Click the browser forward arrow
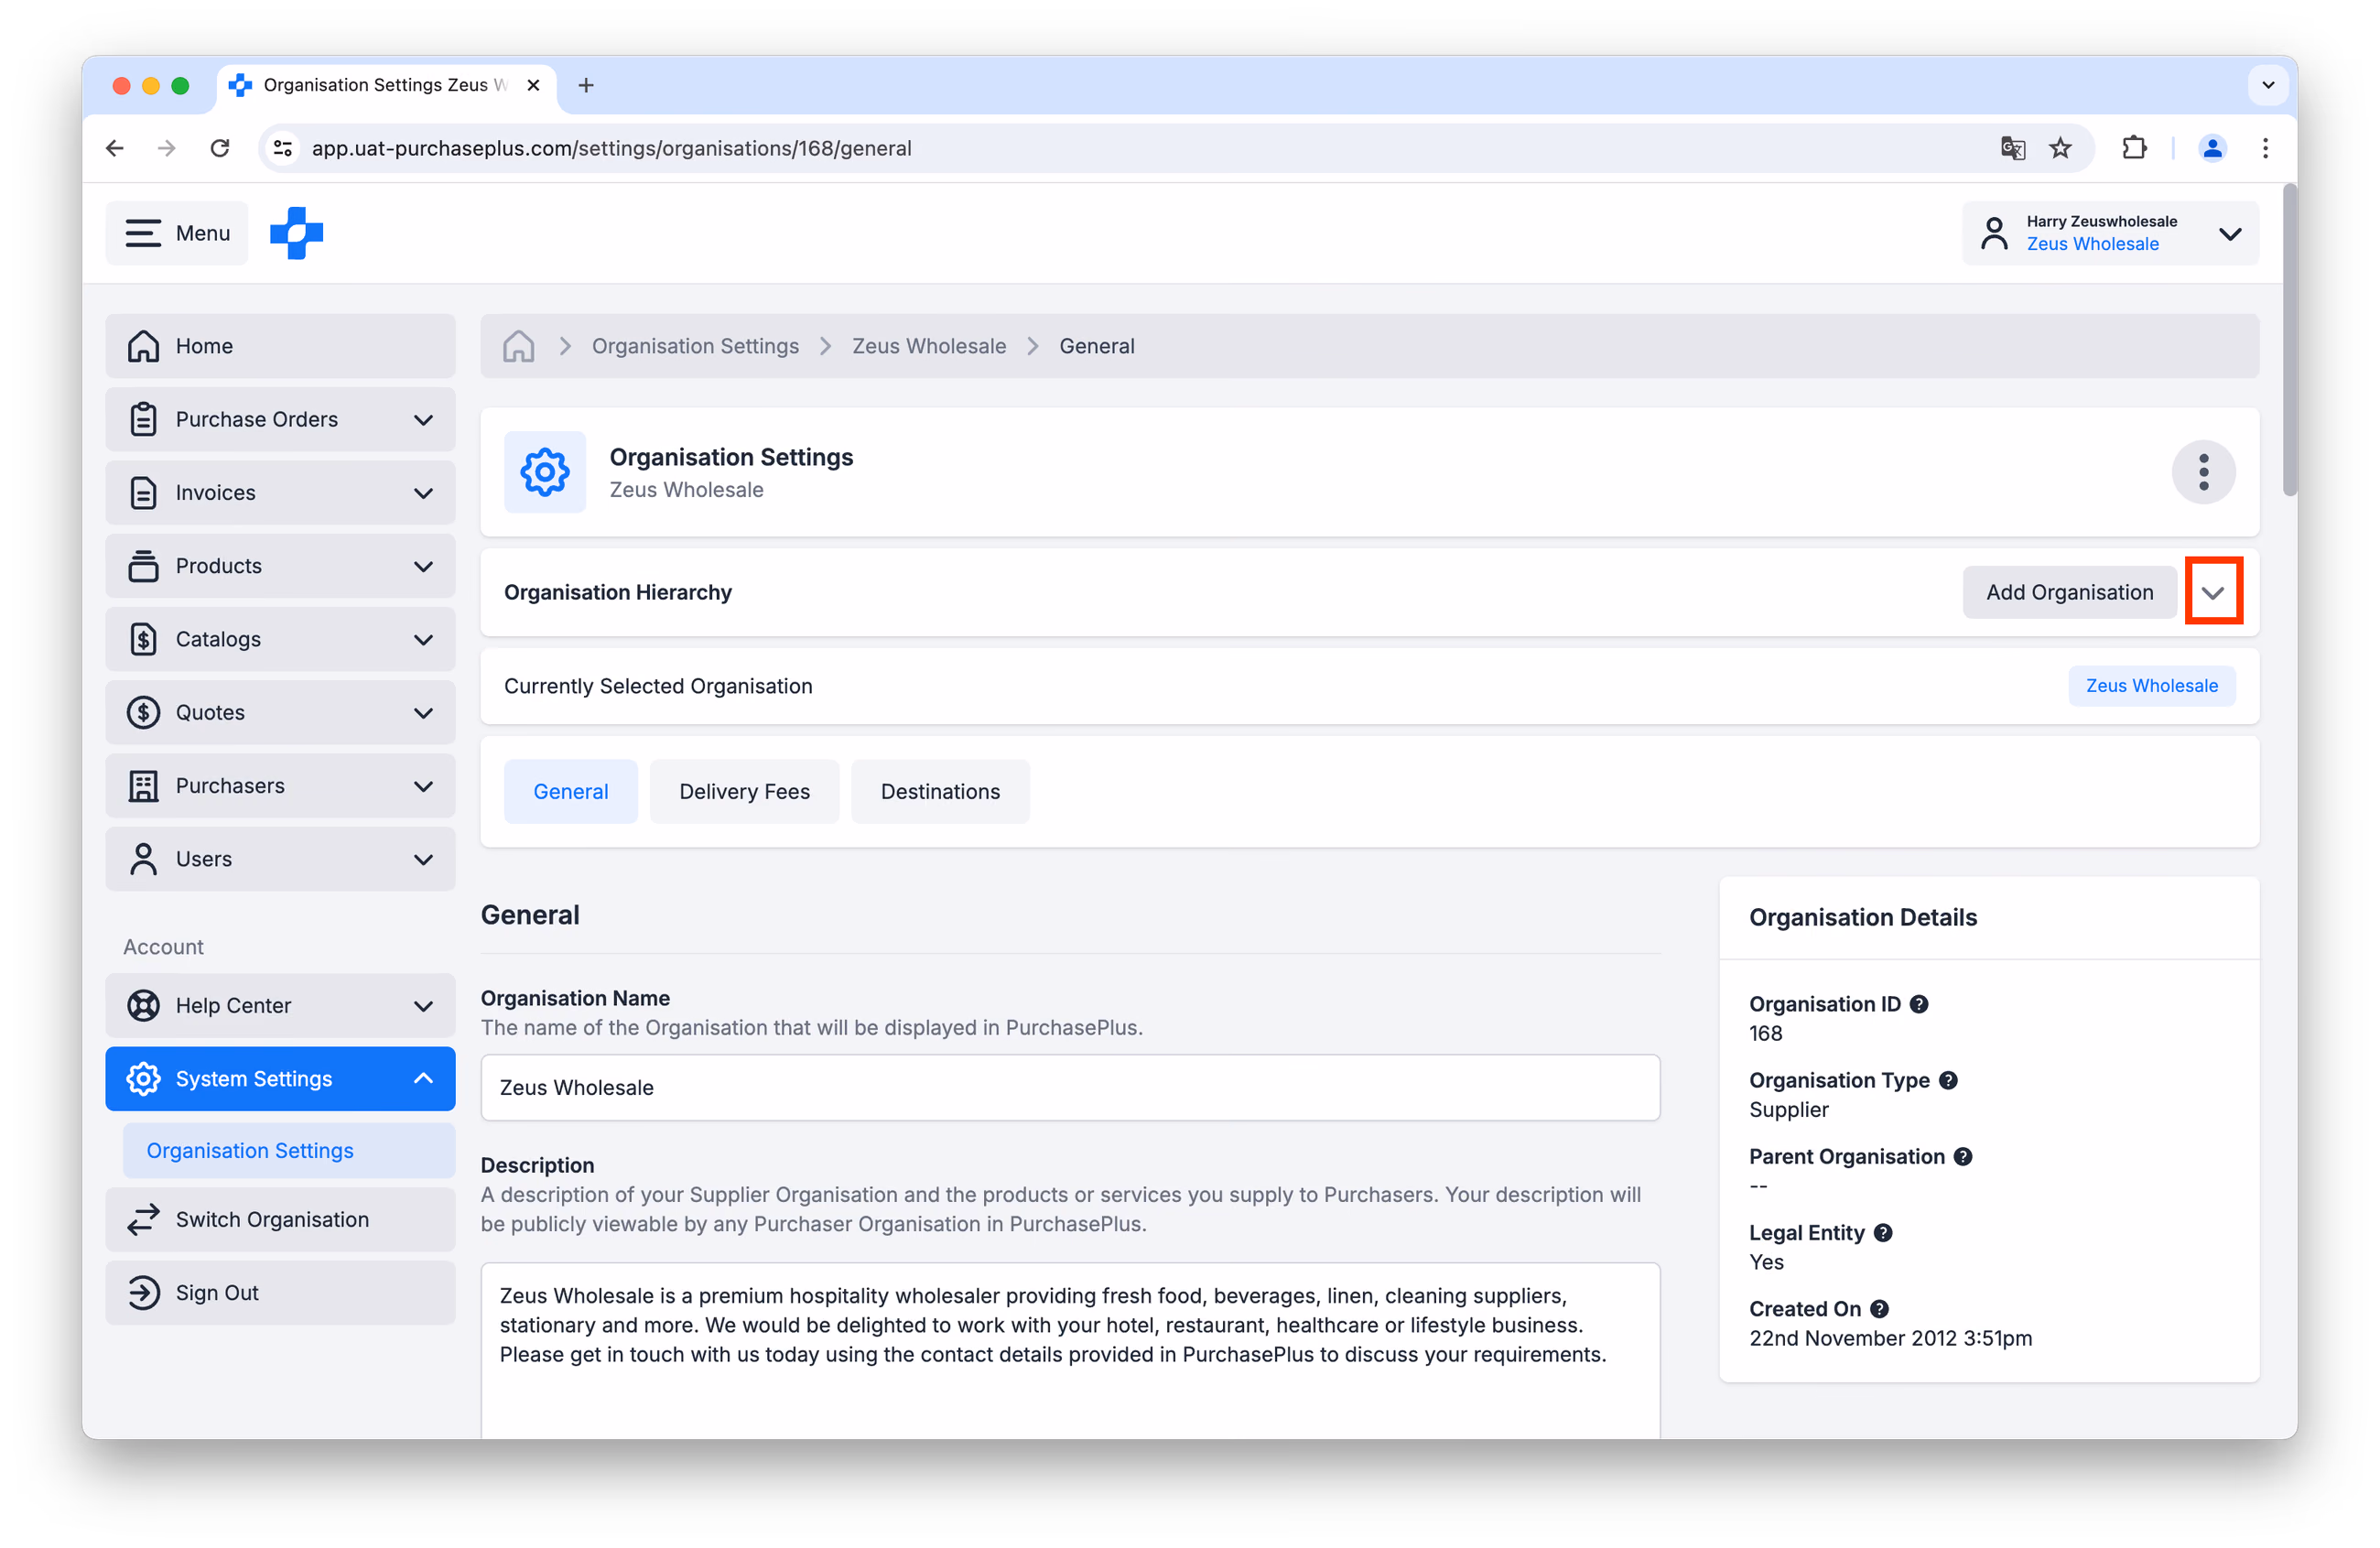The width and height of the screenshot is (2380, 1548). click(x=167, y=148)
